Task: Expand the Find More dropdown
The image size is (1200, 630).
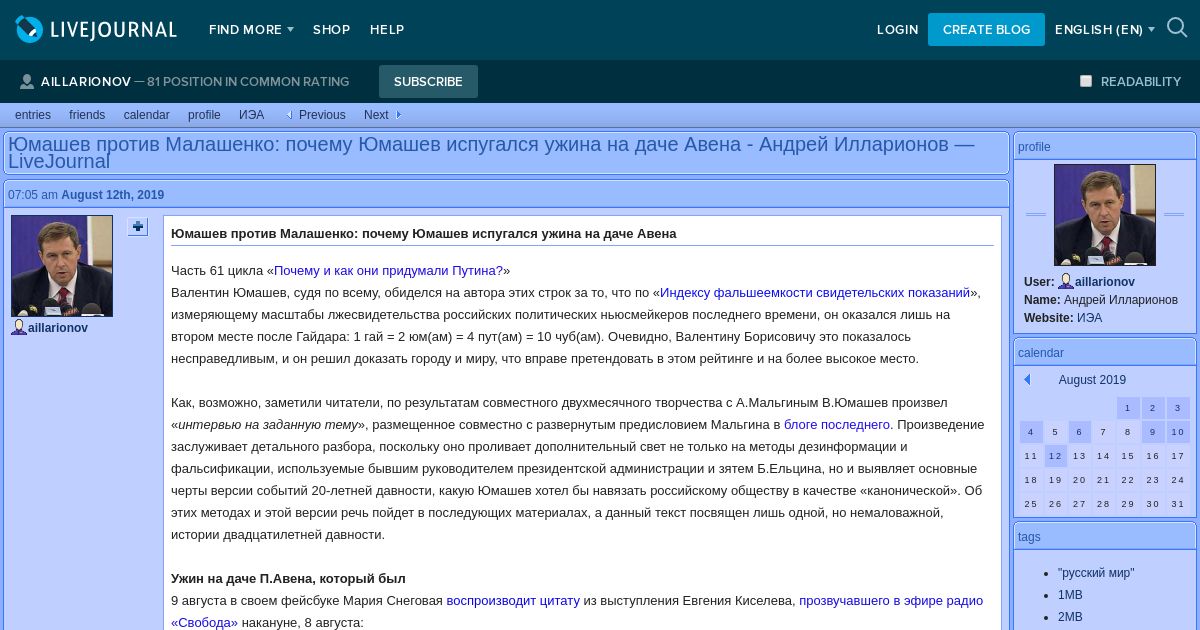Action: (251, 30)
